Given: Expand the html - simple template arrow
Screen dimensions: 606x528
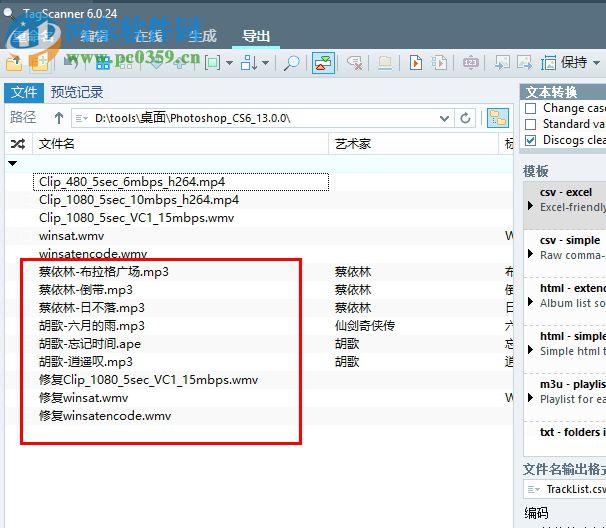Looking at the screenshot, I should pyautogui.click(x=531, y=350).
